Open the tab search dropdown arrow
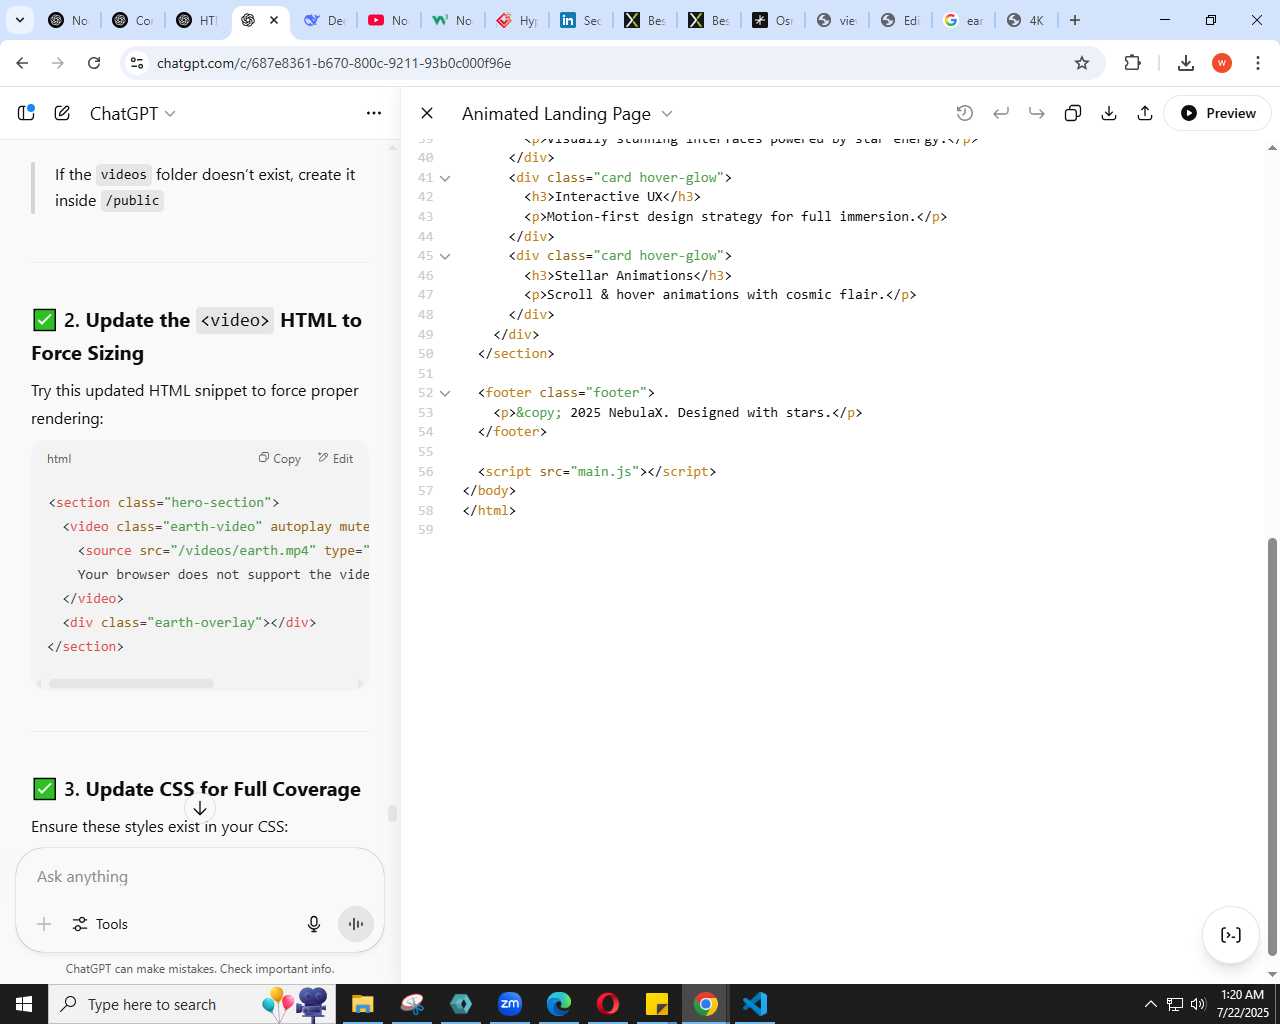This screenshot has height=1024, width=1280. pos(19,20)
